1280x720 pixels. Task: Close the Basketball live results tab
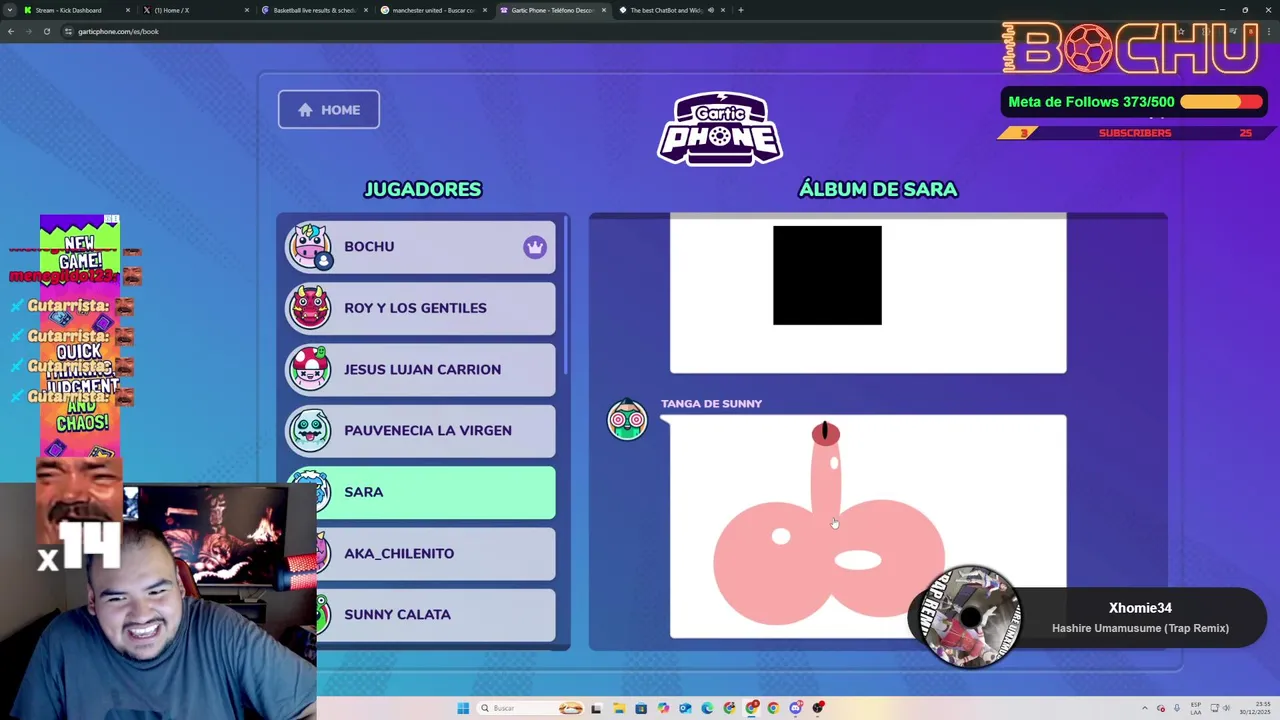tap(366, 10)
